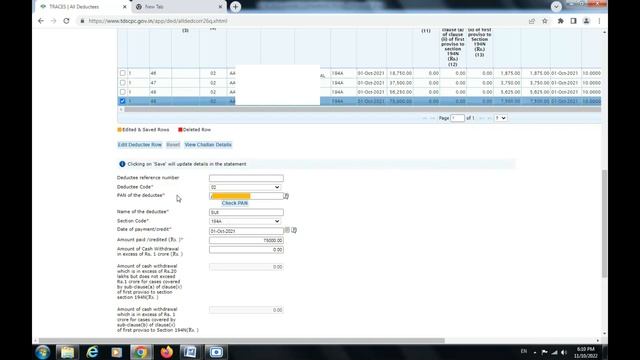Click the network icon in system tray
640x360 pixels.
point(554,352)
